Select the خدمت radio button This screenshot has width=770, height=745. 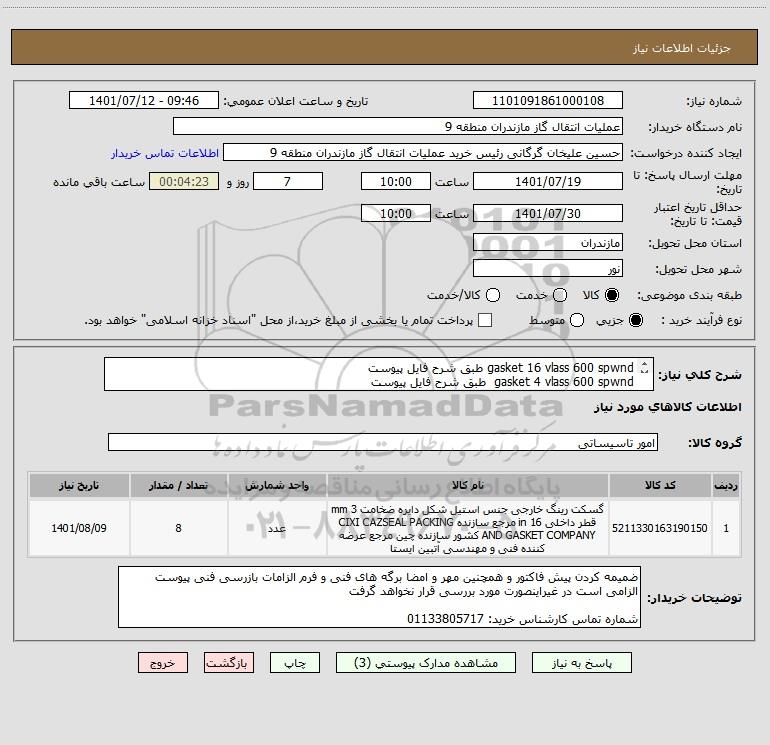click(560, 295)
